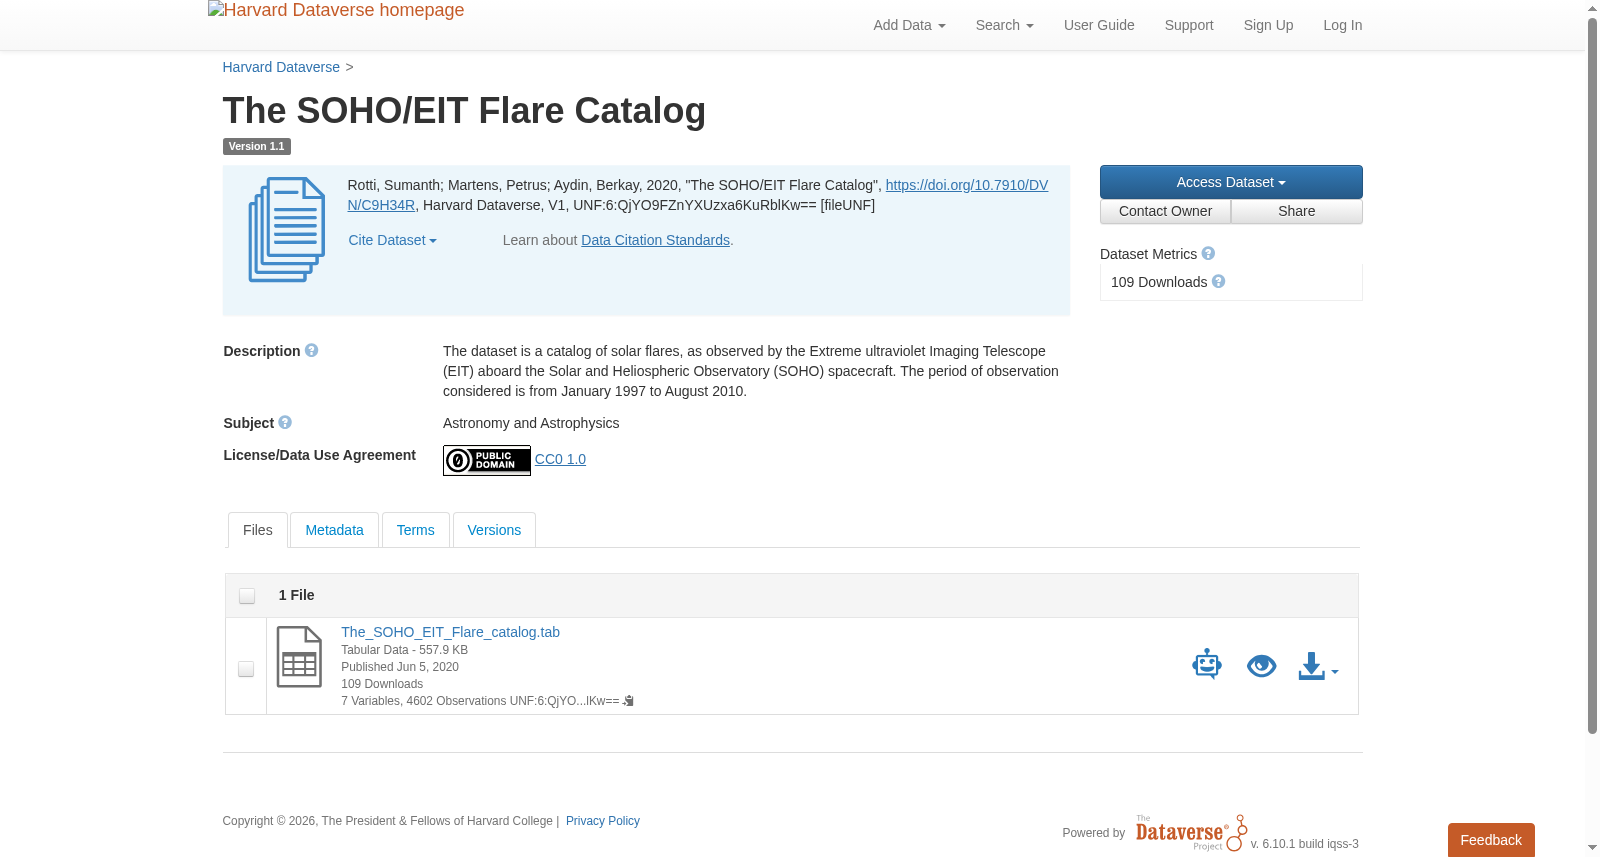1600x857 pixels.
Task: Open help icon beside 109 Downloads metric
Action: [1218, 282]
